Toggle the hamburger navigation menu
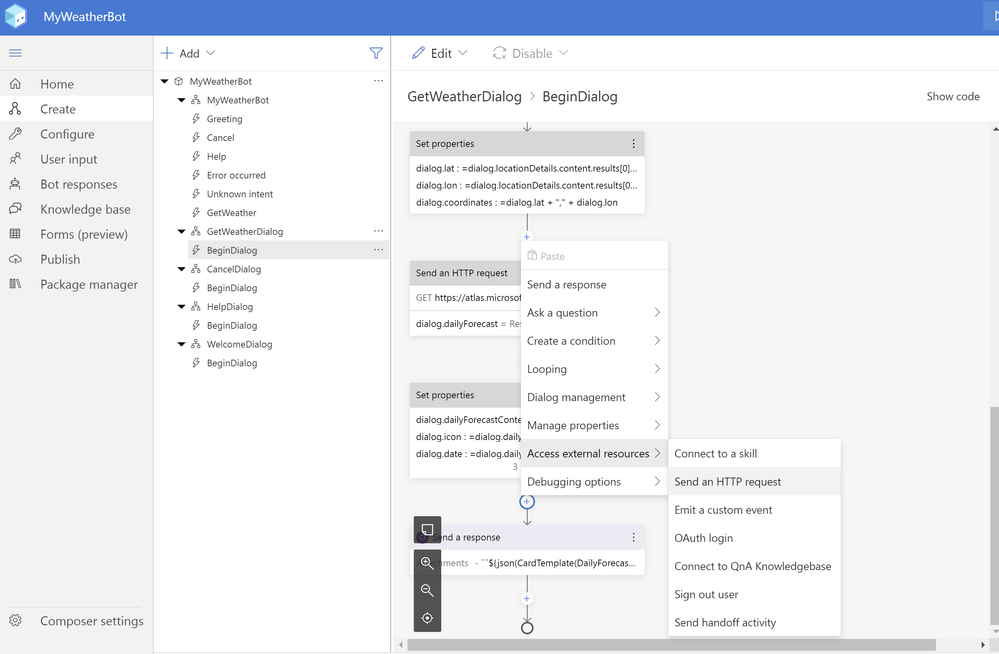999x654 pixels. [x=15, y=53]
